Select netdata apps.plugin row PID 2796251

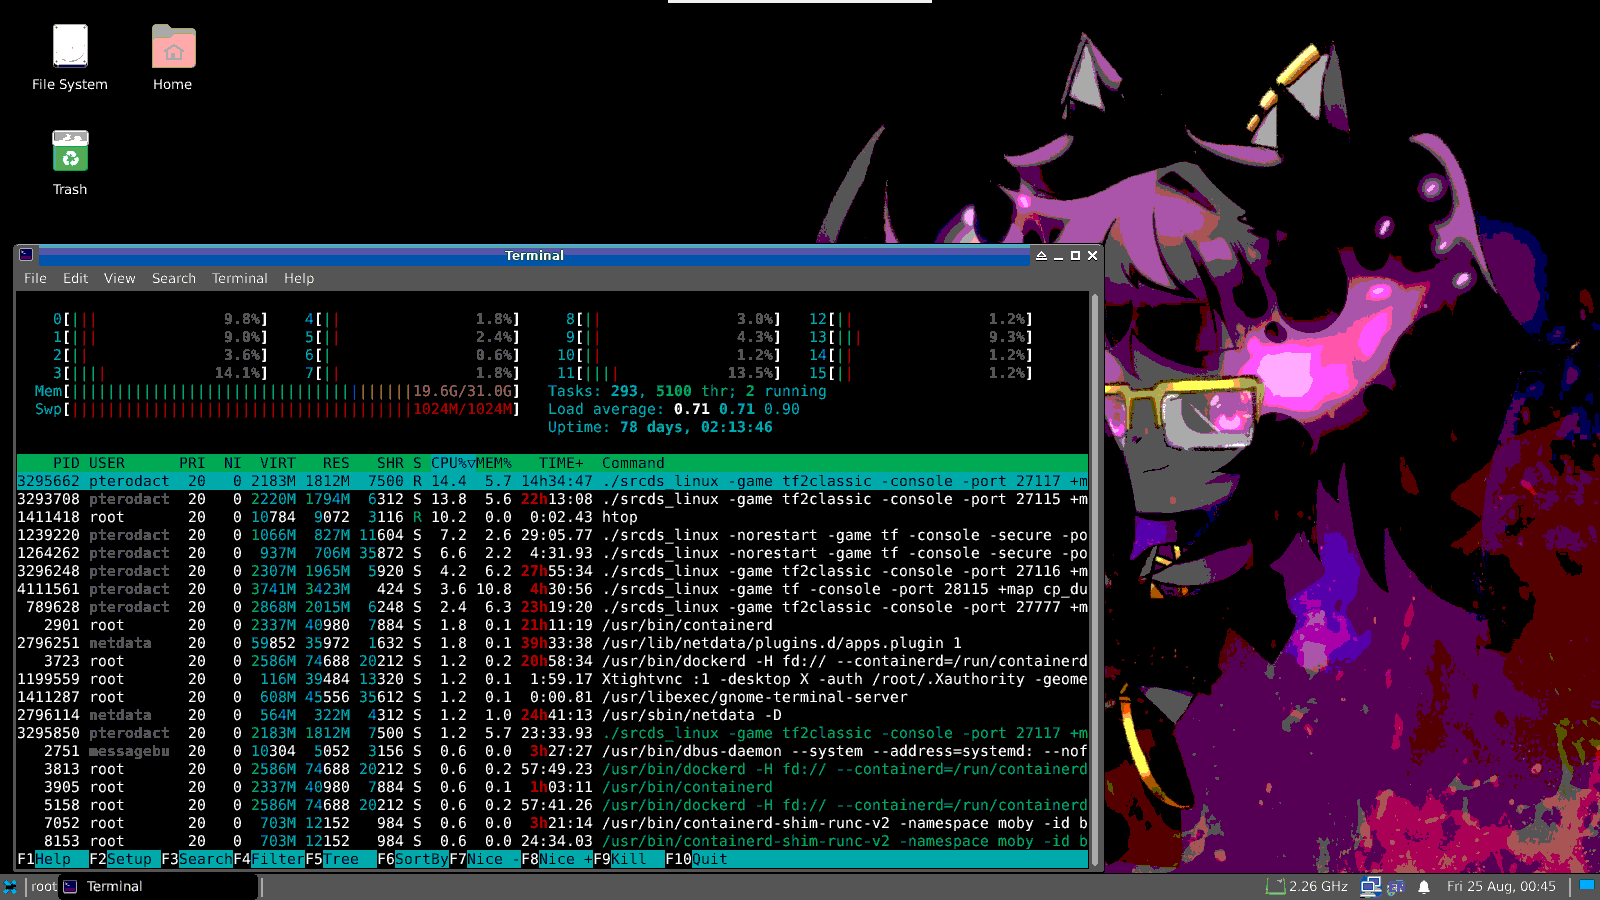tap(552, 643)
